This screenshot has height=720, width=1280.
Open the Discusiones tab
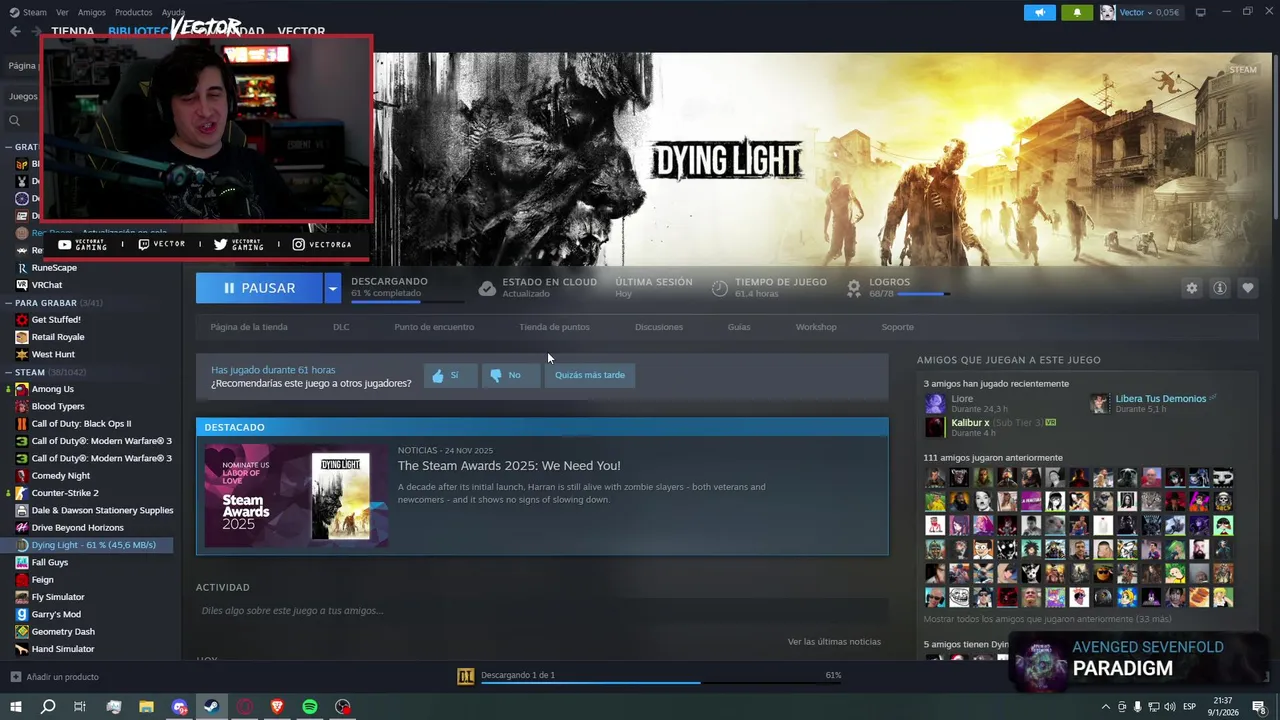659,327
